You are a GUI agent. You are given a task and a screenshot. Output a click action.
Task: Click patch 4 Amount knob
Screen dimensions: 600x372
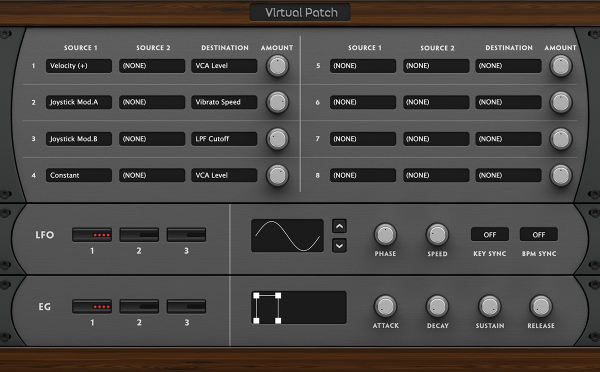pos(277,175)
